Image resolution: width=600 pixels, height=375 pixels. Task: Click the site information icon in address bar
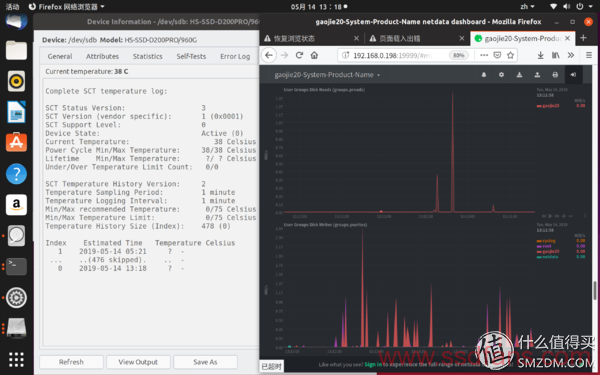[x=345, y=55]
